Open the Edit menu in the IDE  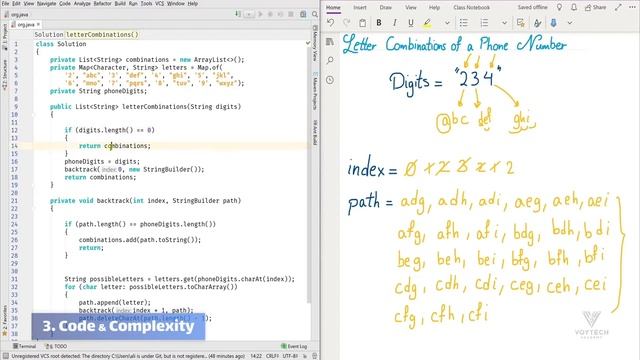click(16, 3)
